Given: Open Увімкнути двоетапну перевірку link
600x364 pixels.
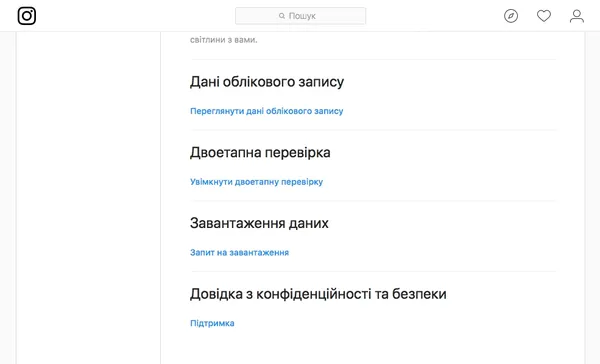Looking at the screenshot, I should [x=256, y=182].
